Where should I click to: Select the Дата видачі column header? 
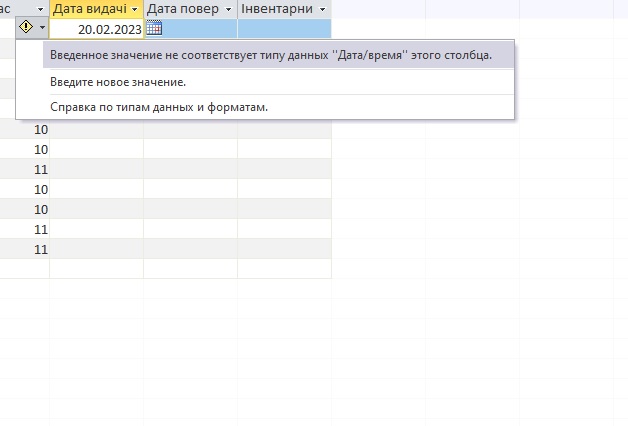(x=97, y=9)
